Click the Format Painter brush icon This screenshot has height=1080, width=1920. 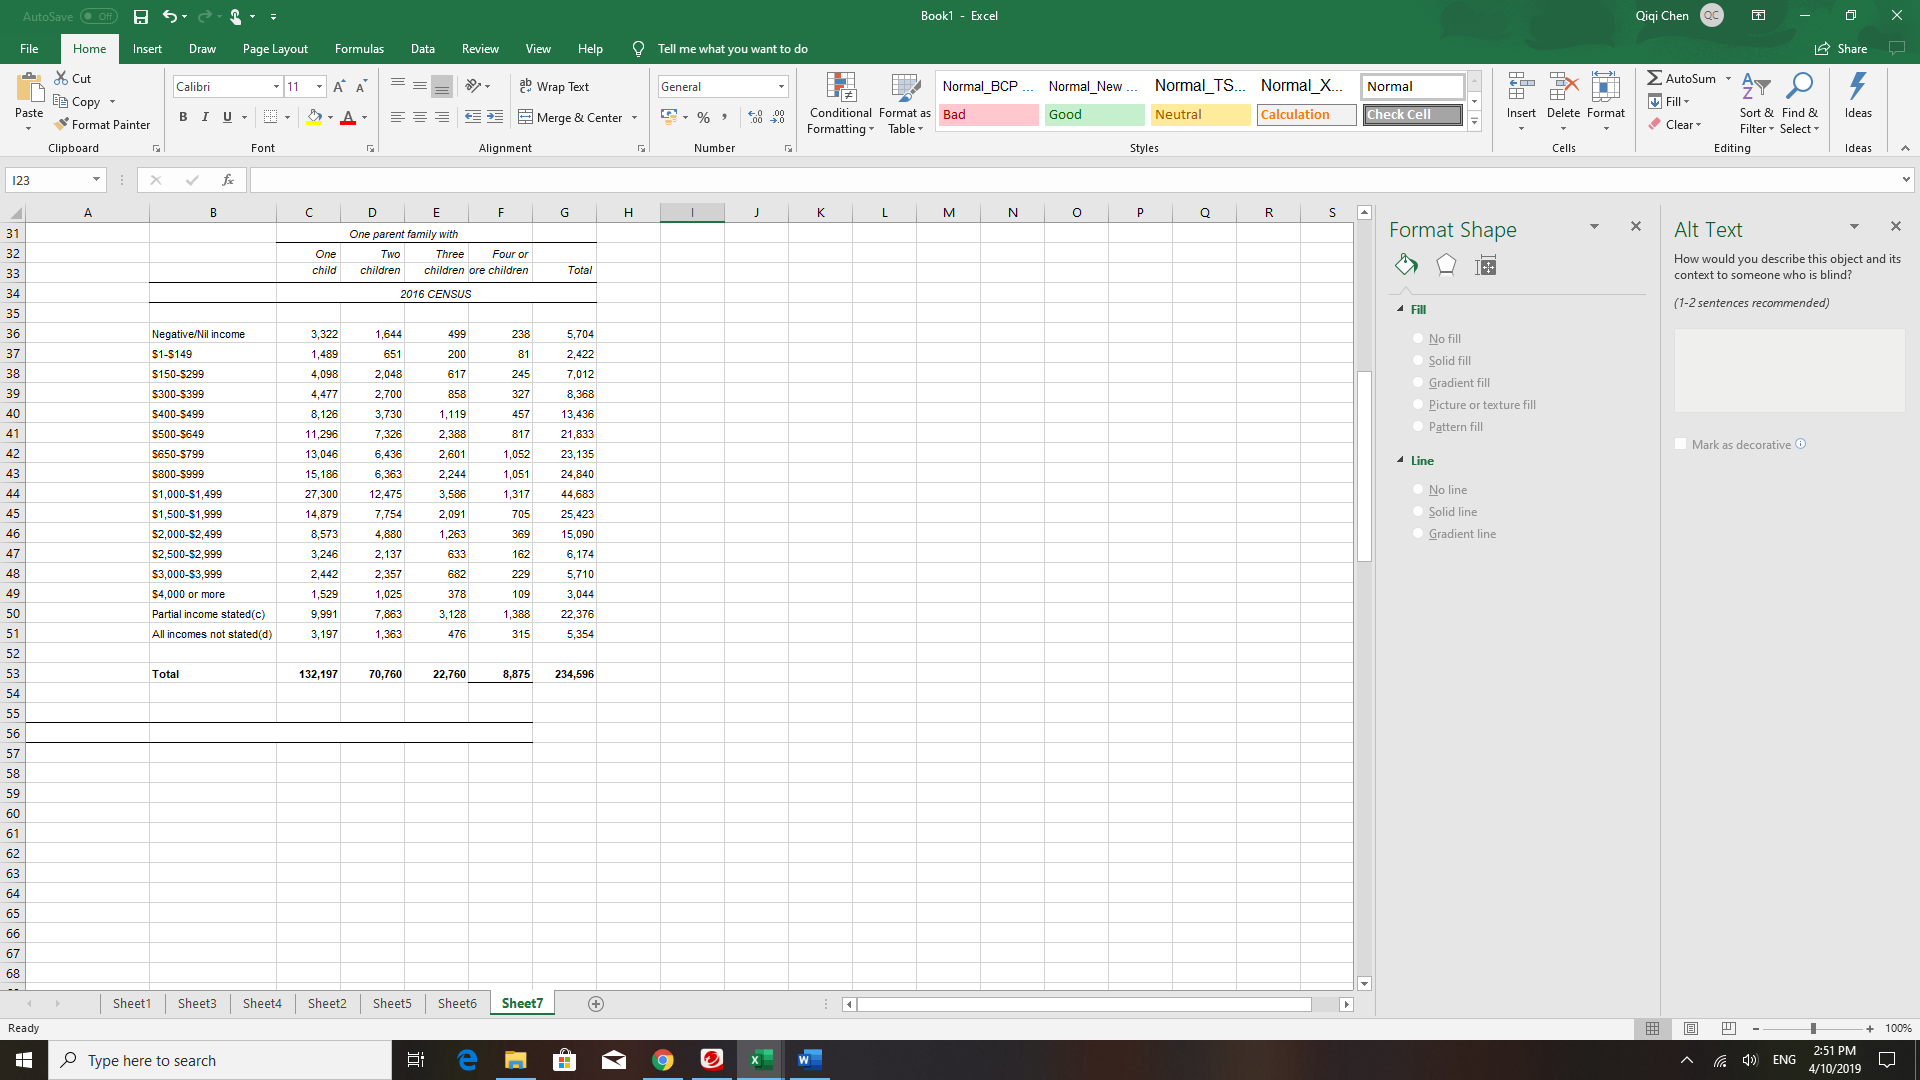pos(62,125)
